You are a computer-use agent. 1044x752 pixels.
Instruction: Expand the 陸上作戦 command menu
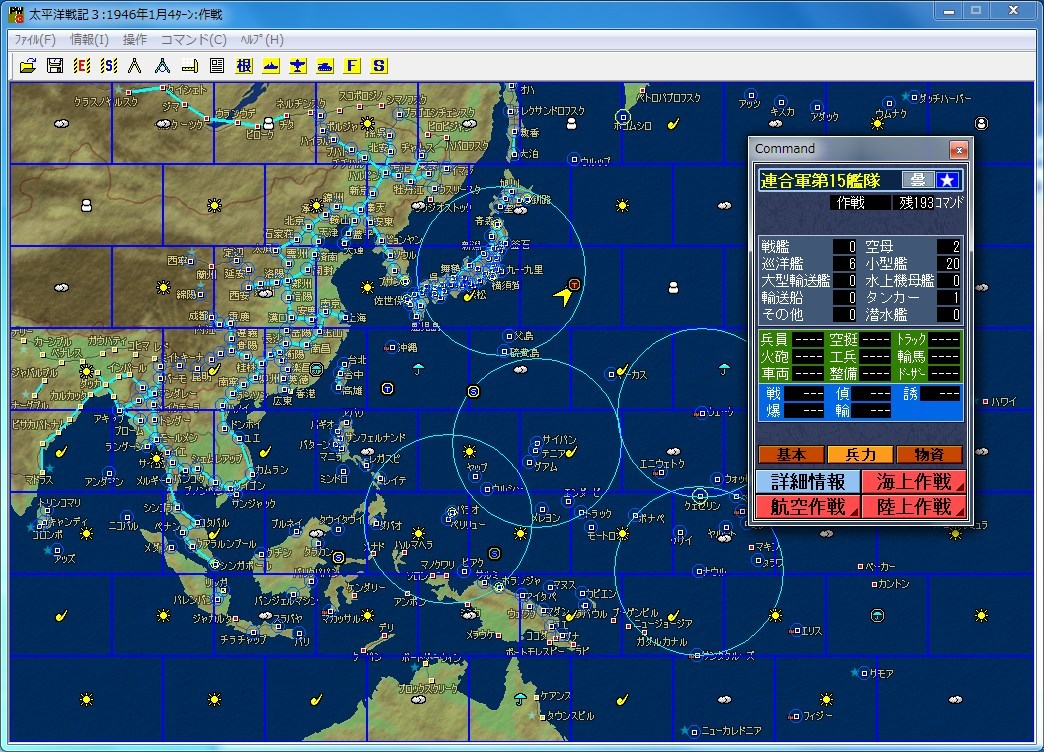coord(913,507)
